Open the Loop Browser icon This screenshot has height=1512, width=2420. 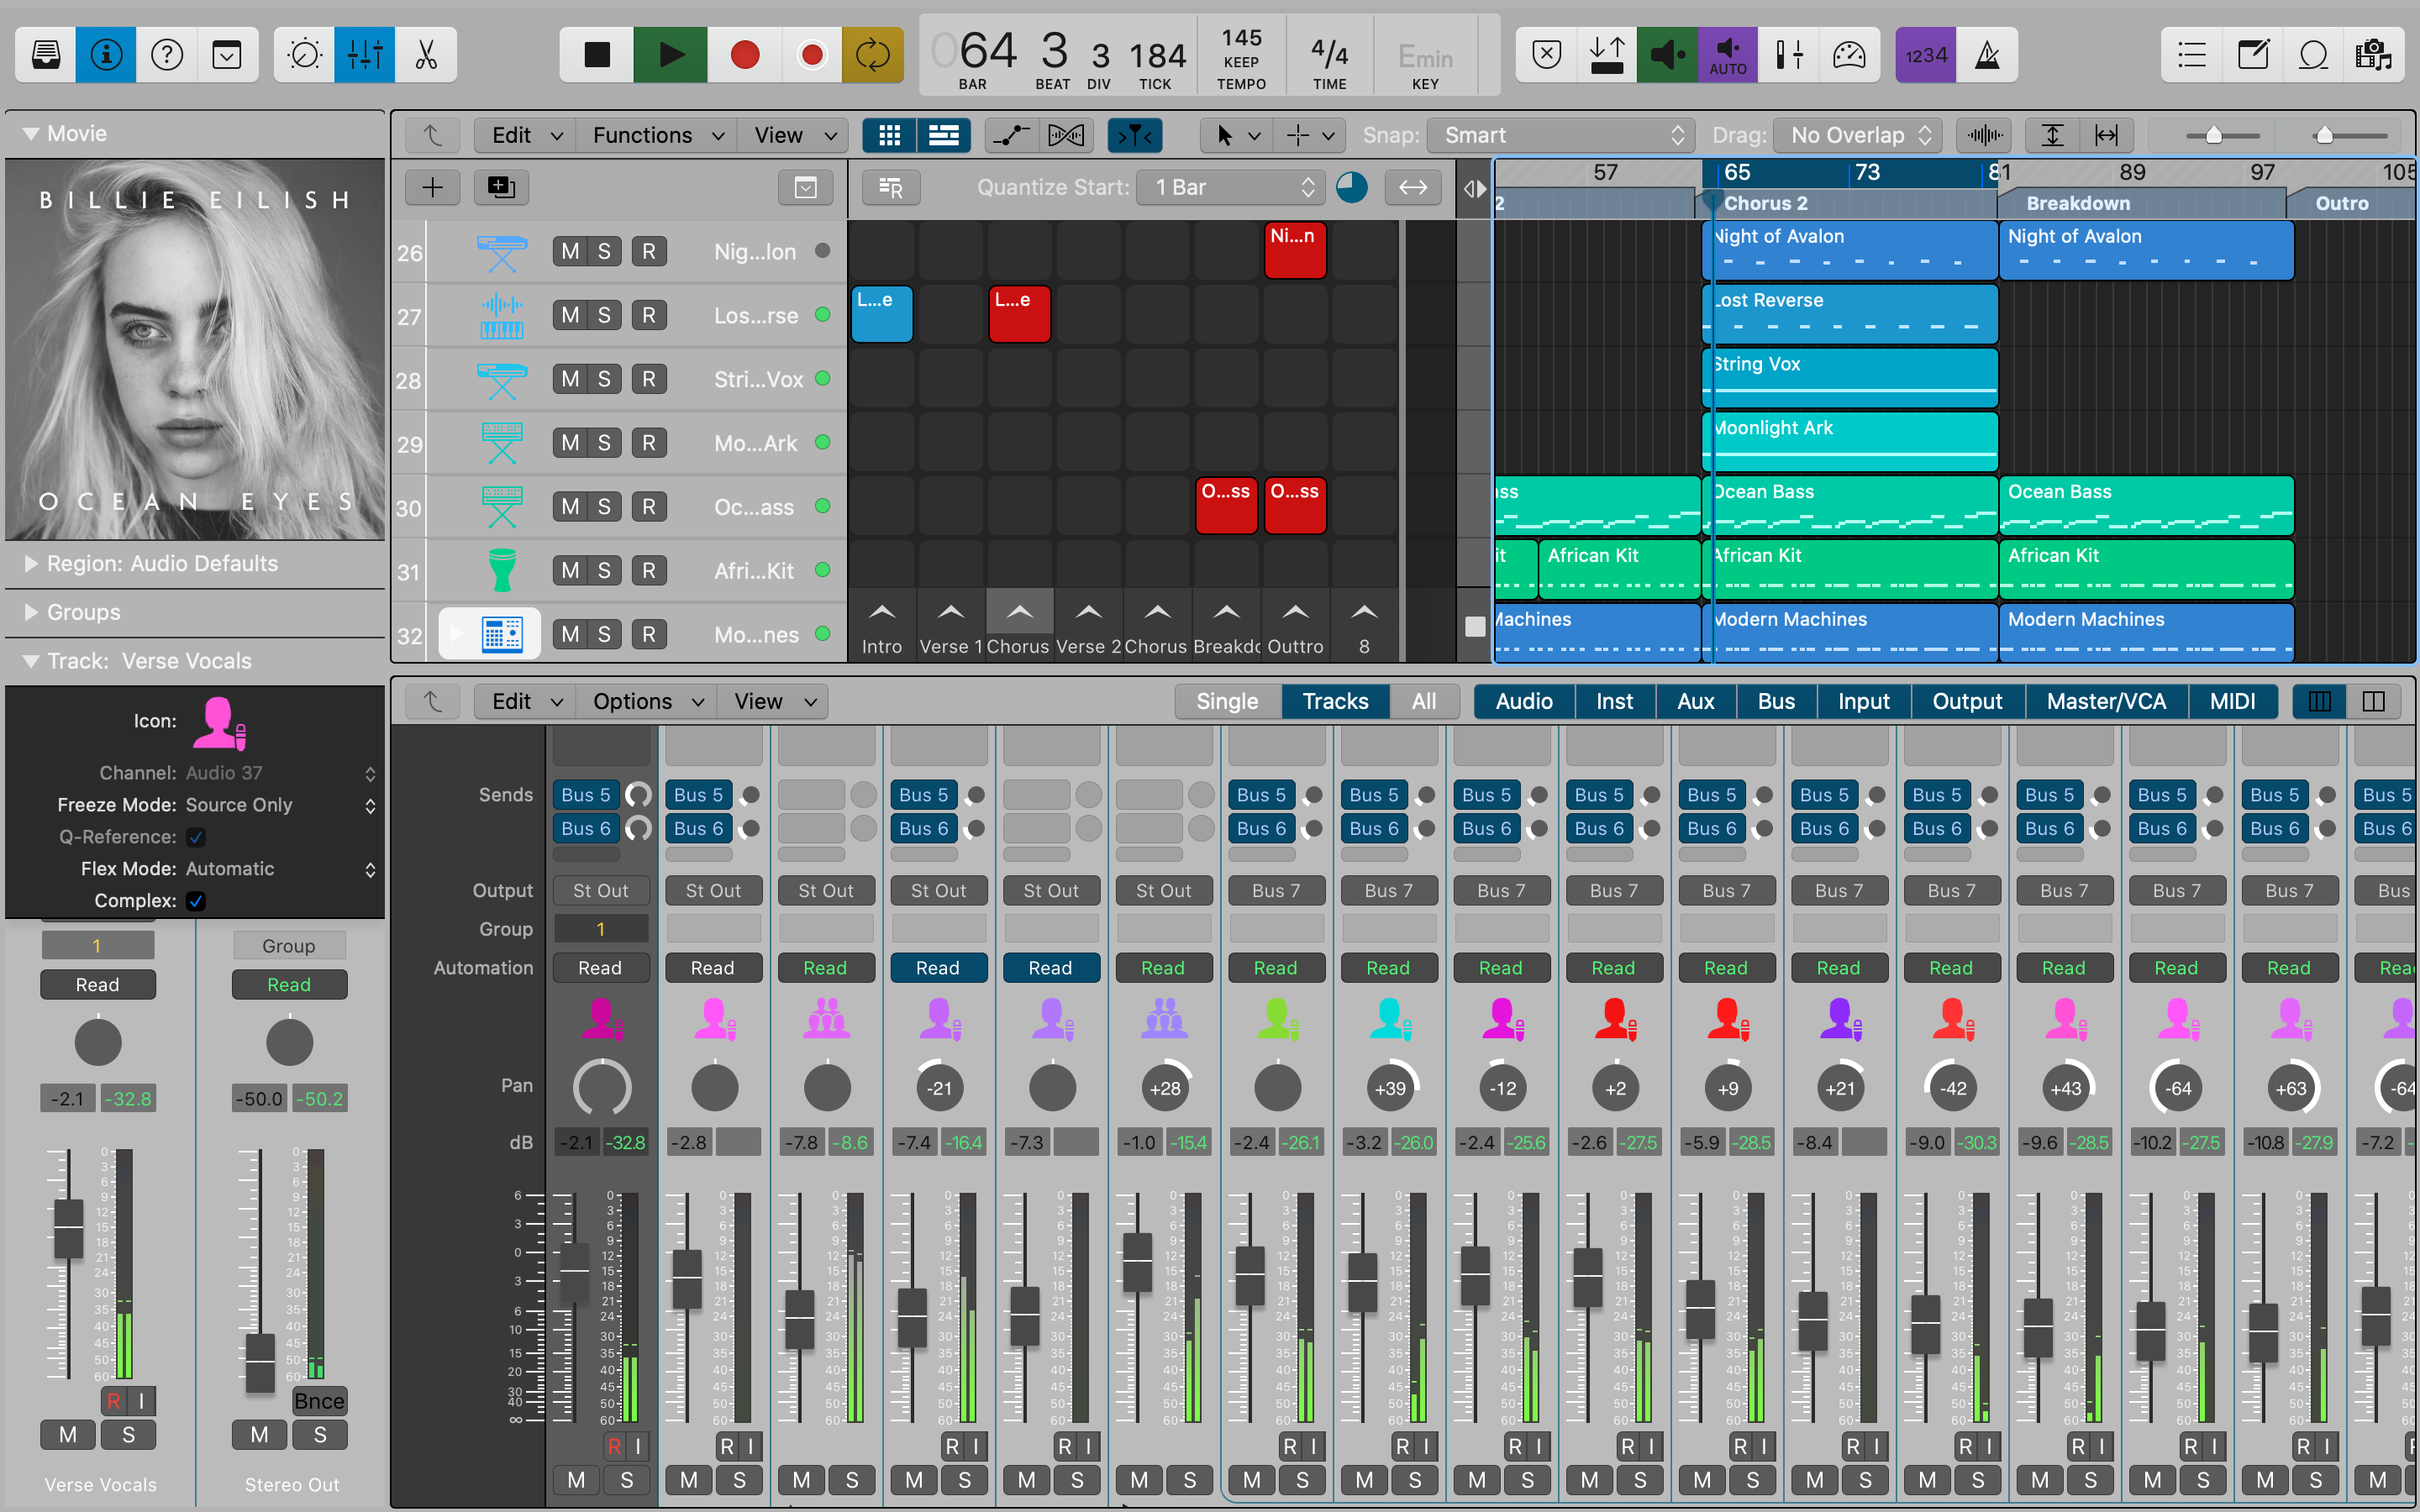2313,55
